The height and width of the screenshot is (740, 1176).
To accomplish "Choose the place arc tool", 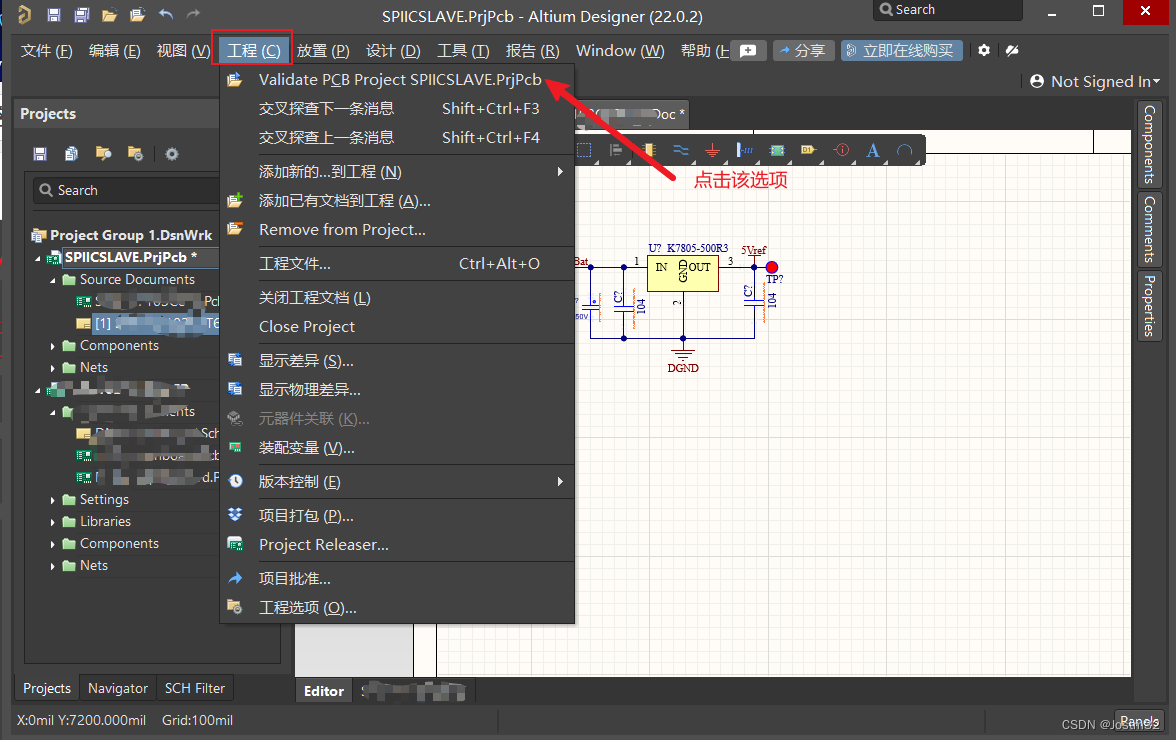I will pos(904,149).
